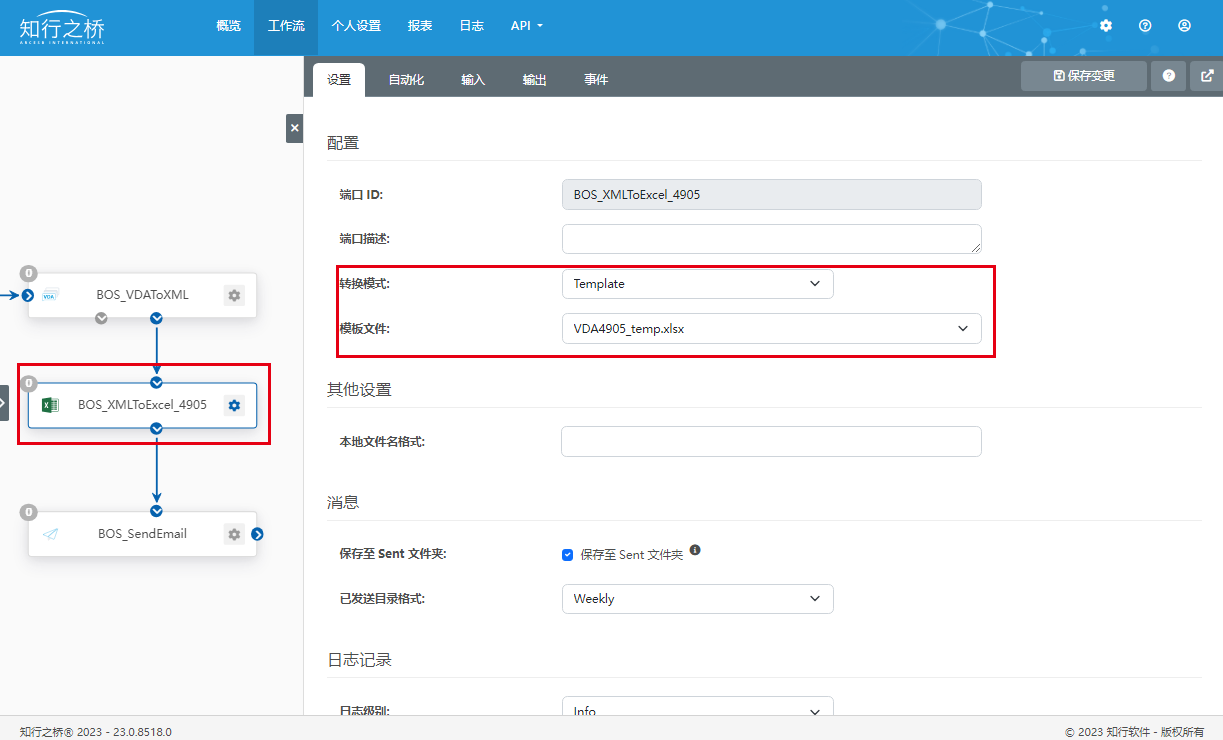Switch to the 事件 tab
Screen dimensions: 1223x740
pos(596,80)
